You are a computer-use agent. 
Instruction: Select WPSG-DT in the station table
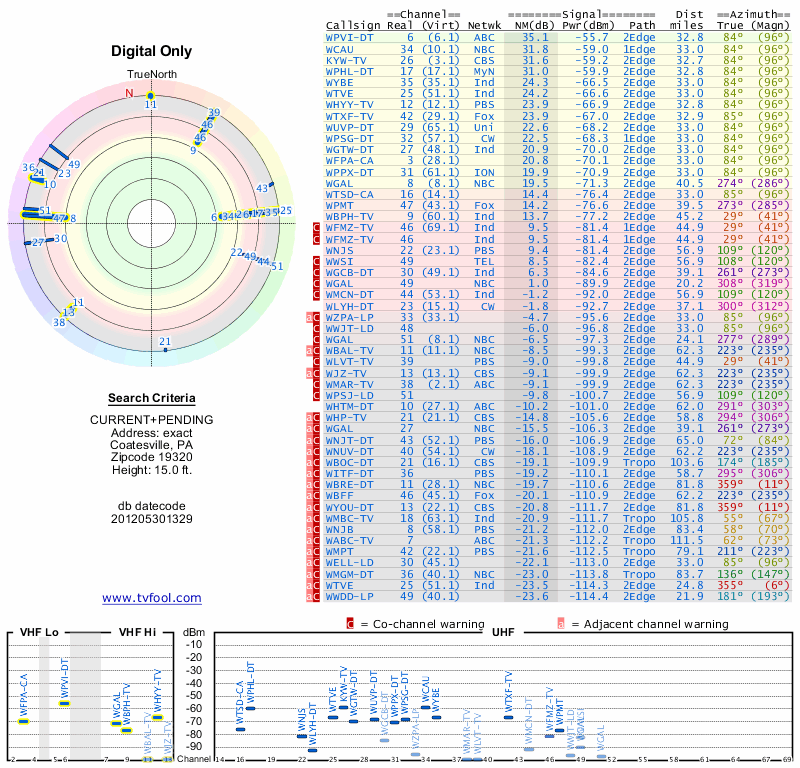(349, 138)
